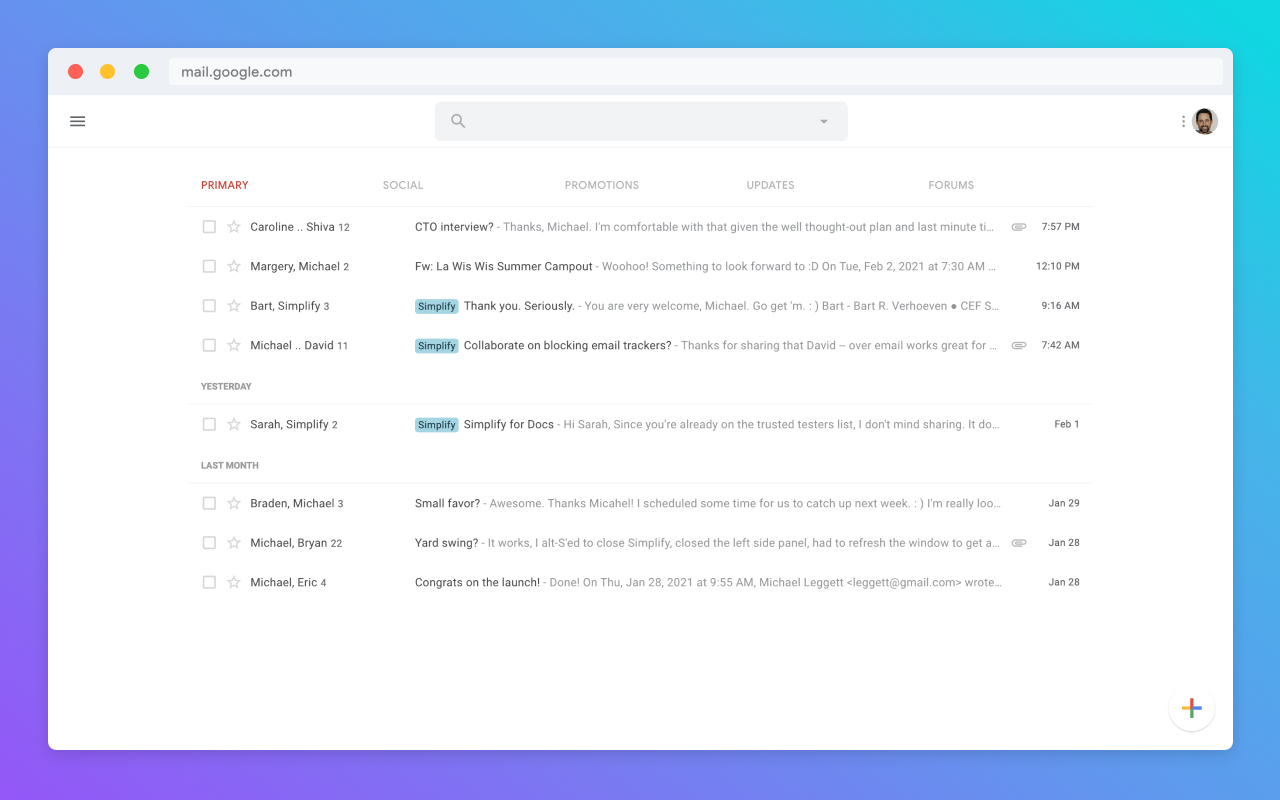Screen dimensions: 1280x800
Task: Open the search options dropdown arrow
Action: (x=823, y=120)
